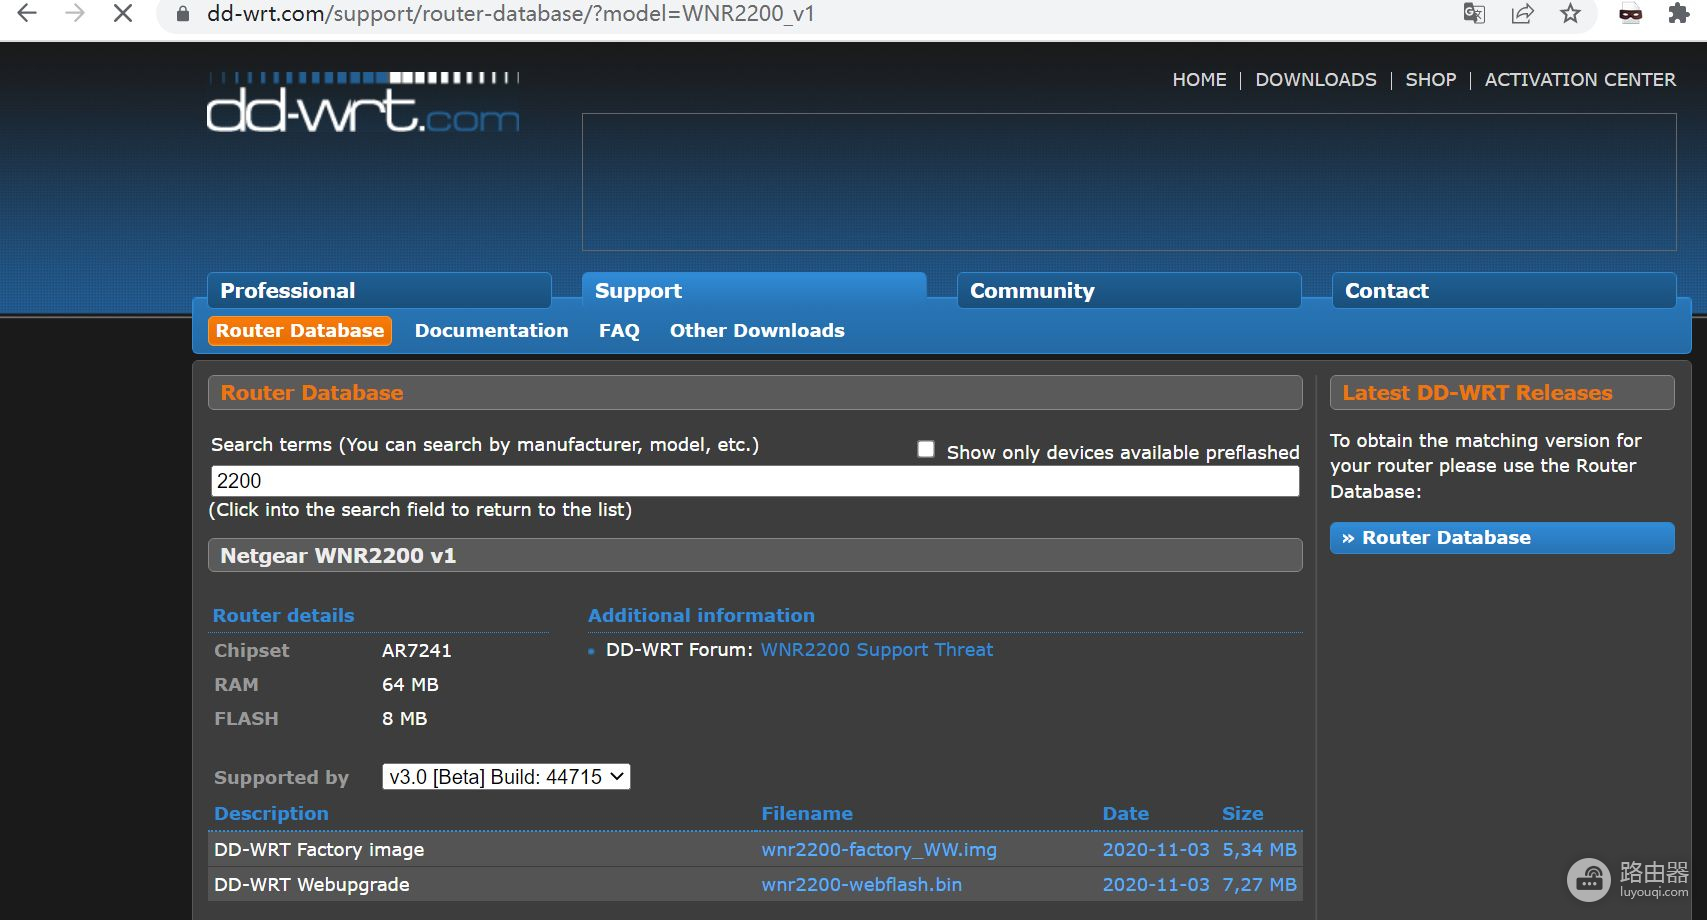The height and width of the screenshot is (920, 1707).
Task: Open the extensions puzzle icon
Action: (1679, 14)
